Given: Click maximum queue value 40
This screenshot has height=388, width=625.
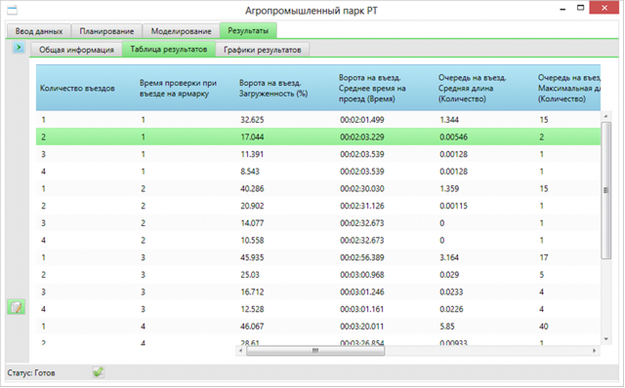Looking at the screenshot, I should 544,326.
